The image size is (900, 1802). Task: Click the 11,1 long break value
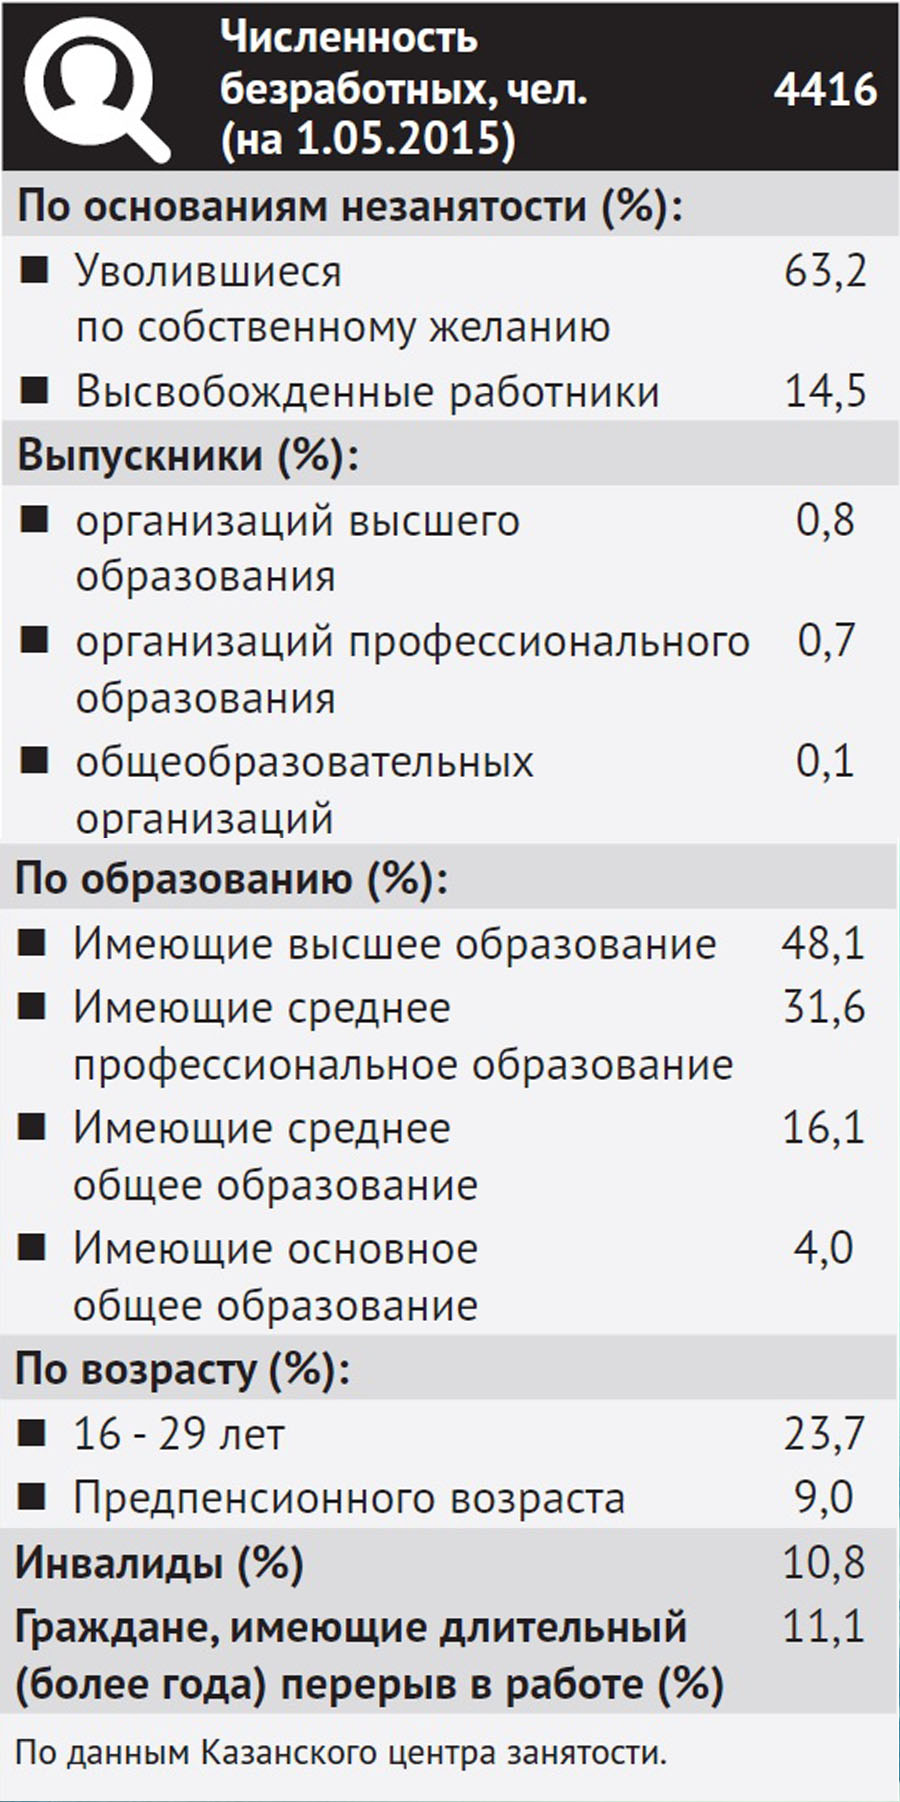(823, 1627)
